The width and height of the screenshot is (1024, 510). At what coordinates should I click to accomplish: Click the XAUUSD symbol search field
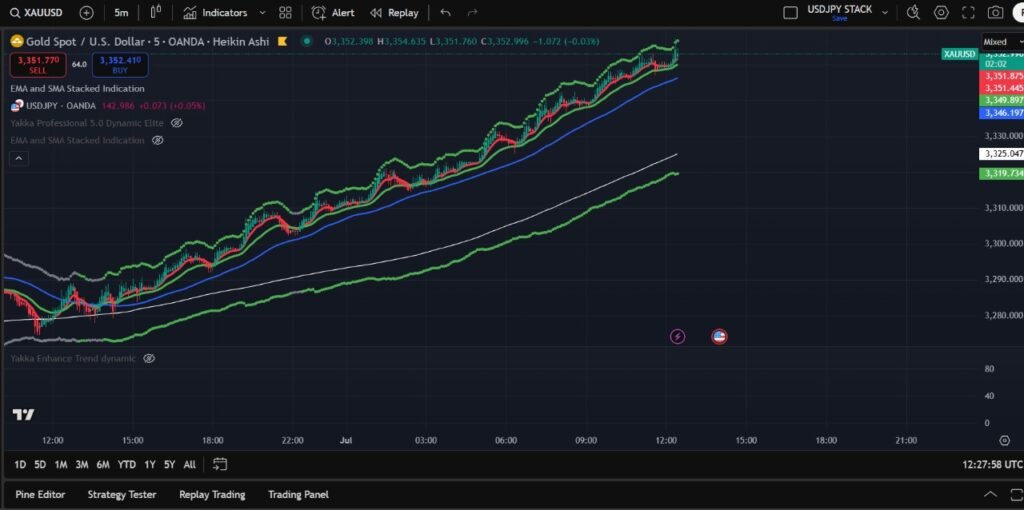[x=38, y=13]
